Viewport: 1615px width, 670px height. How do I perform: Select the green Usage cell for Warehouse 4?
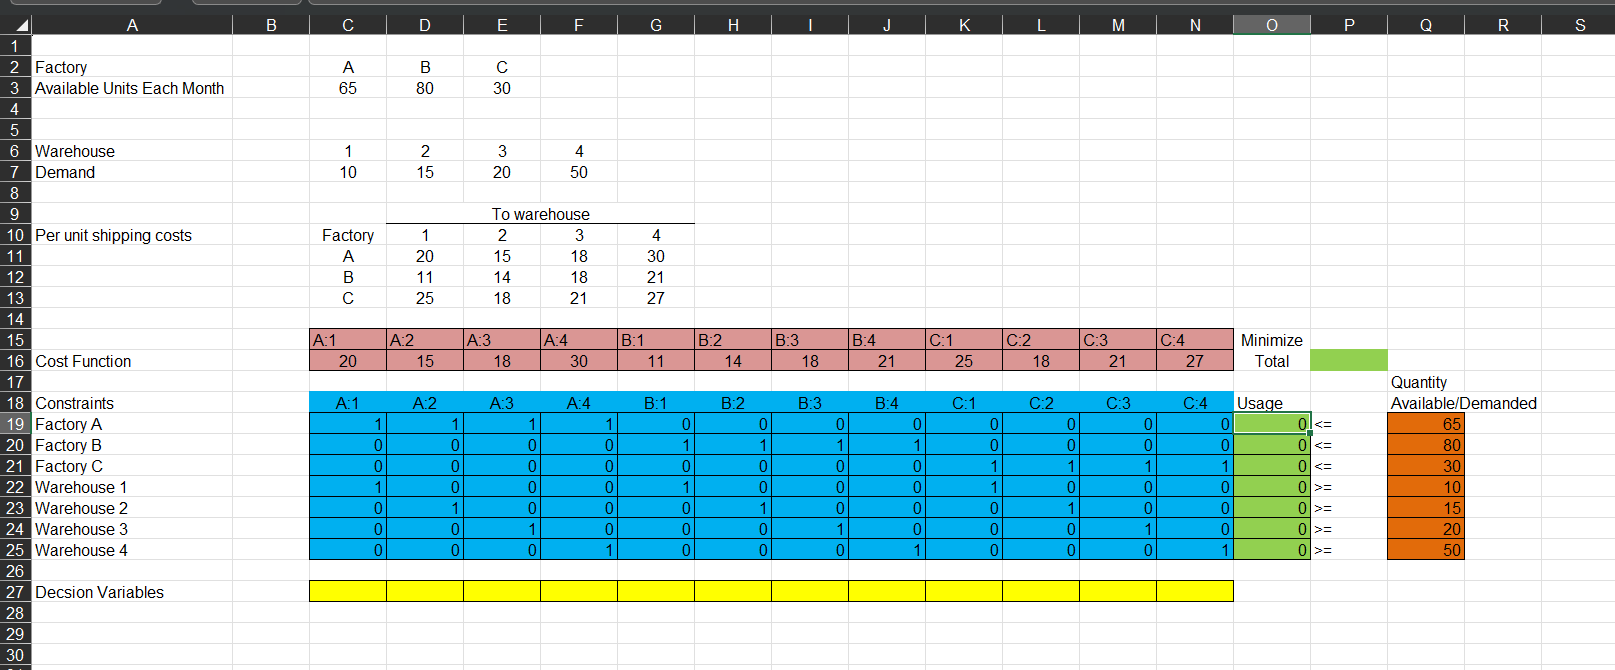(x=1272, y=550)
